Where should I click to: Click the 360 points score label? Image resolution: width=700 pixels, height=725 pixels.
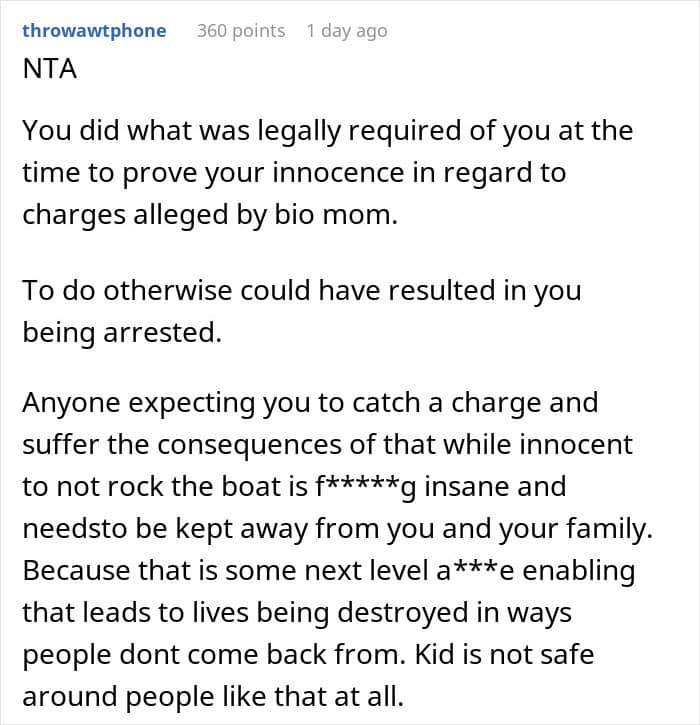click(241, 31)
